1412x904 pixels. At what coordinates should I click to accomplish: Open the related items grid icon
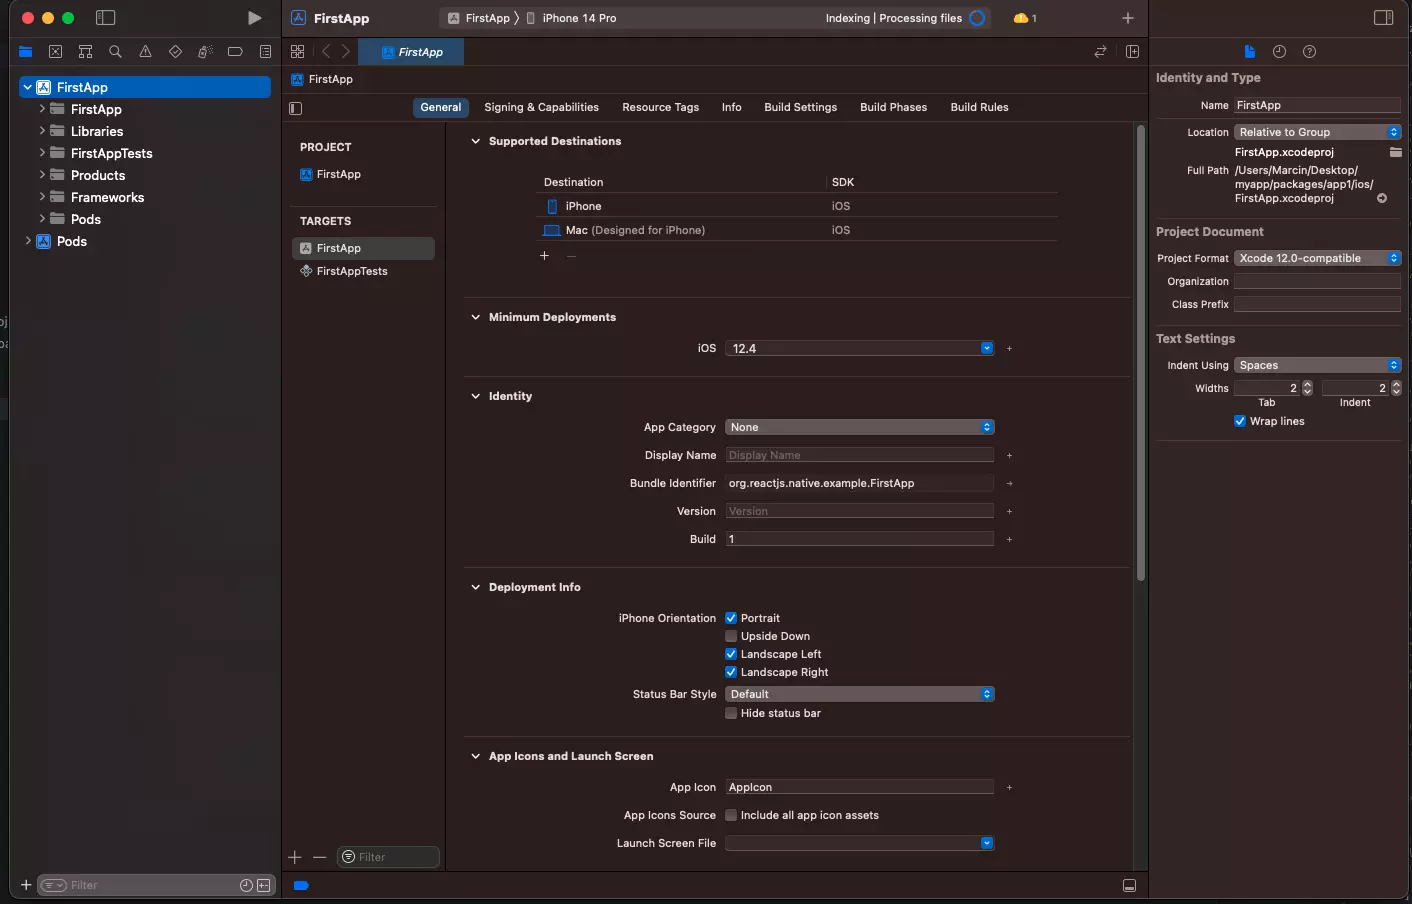coord(297,52)
